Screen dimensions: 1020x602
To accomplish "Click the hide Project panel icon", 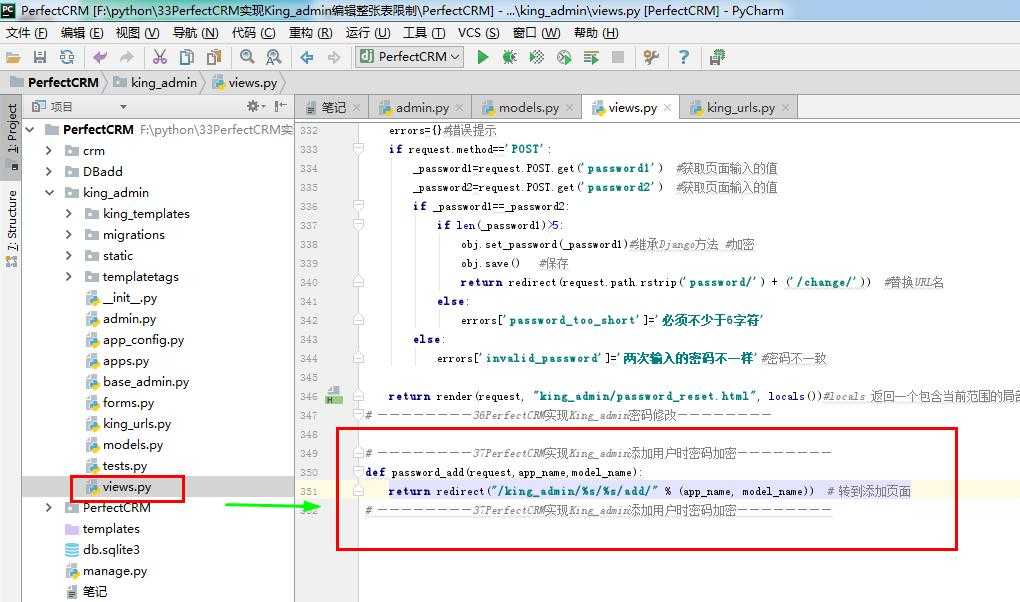I will click(x=280, y=106).
